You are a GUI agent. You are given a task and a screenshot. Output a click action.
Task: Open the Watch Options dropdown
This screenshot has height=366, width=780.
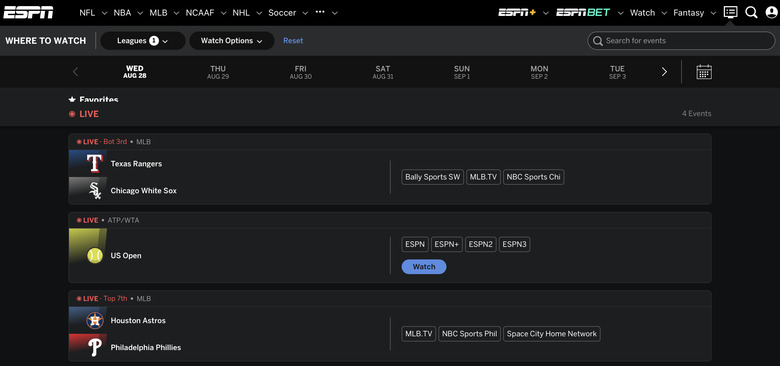point(232,41)
